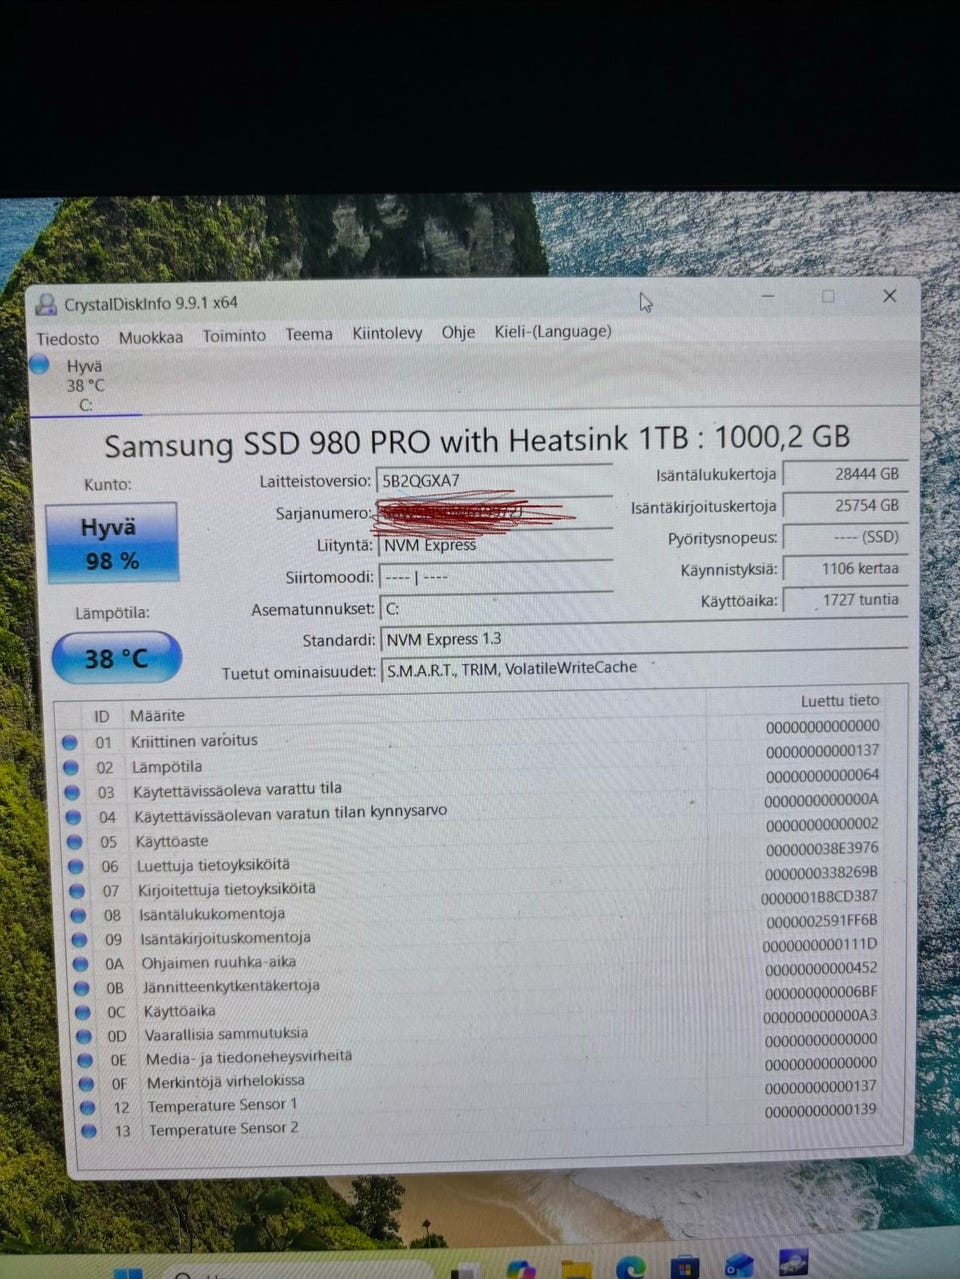Screen dimensions: 960x1279
Task: Click status circle for row 0A Ohjaimen ruuhka-aika
Action: pos(82,964)
